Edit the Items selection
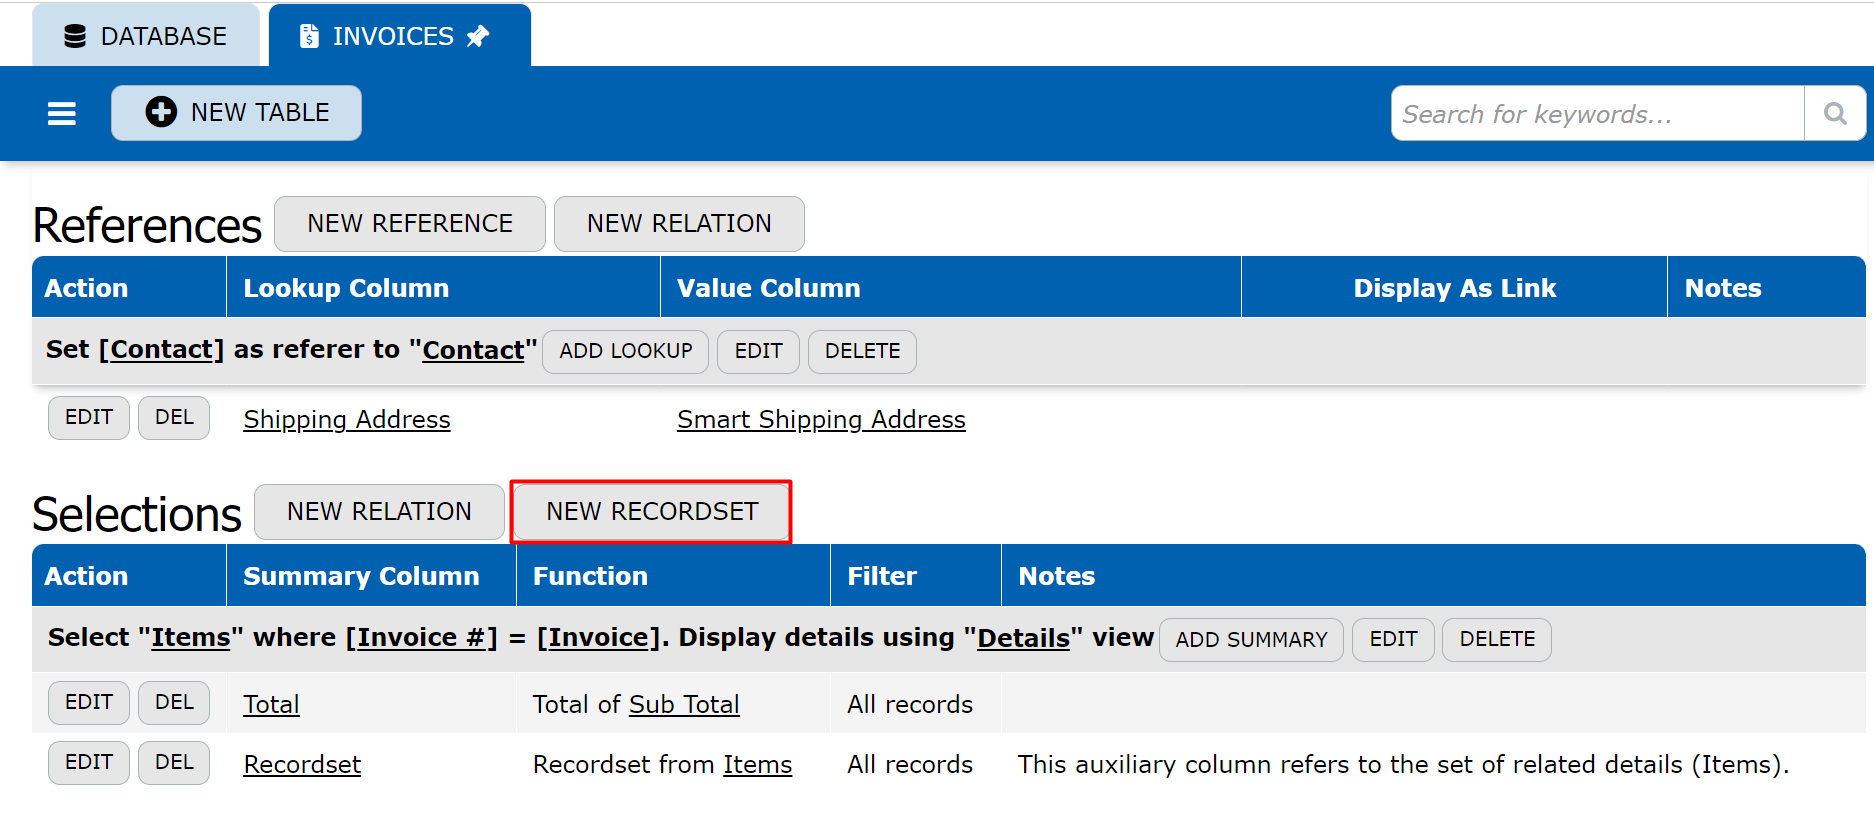The width and height of the screenshot is (1874, 814). pyautogui.click(x=1394, y=640)
